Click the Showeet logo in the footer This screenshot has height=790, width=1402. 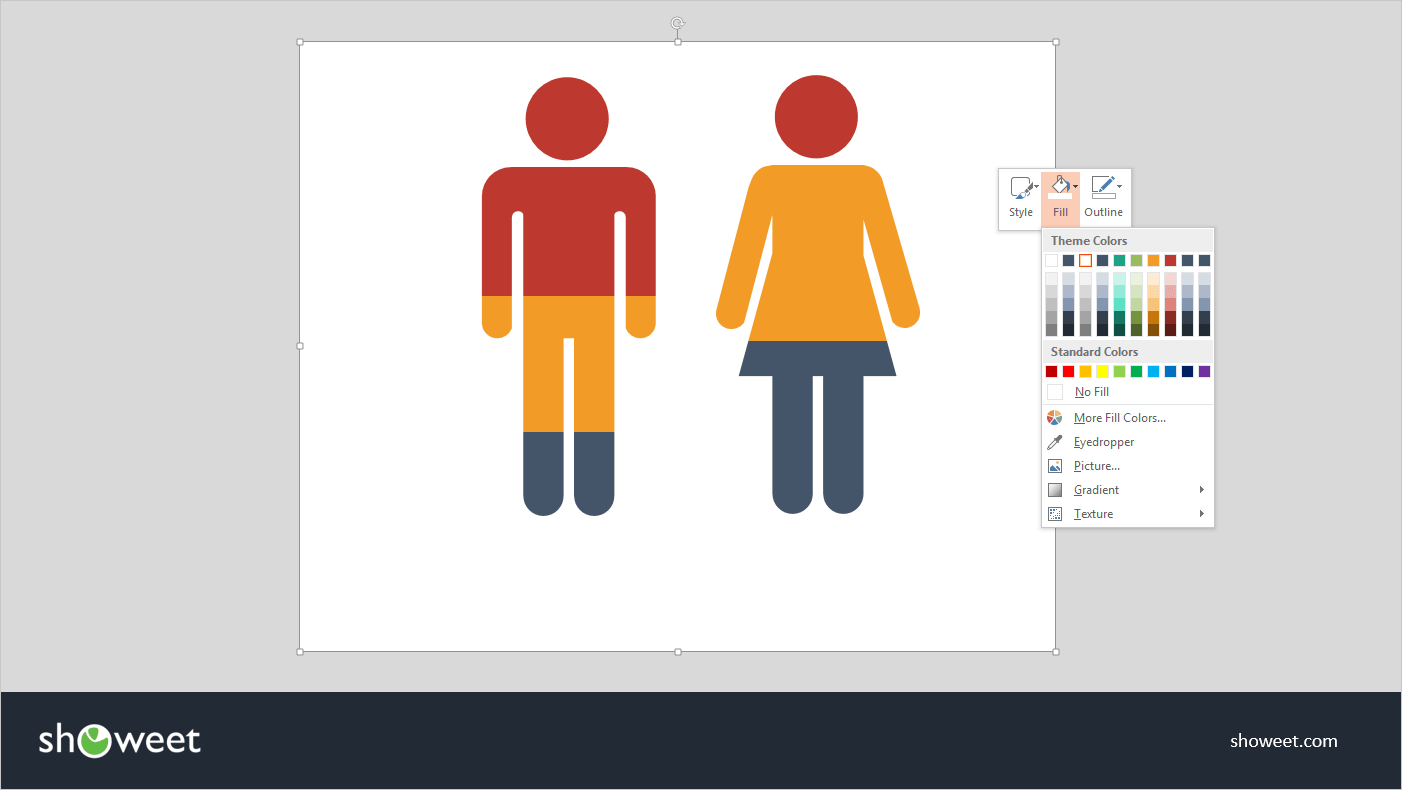(x=120, y=740)
